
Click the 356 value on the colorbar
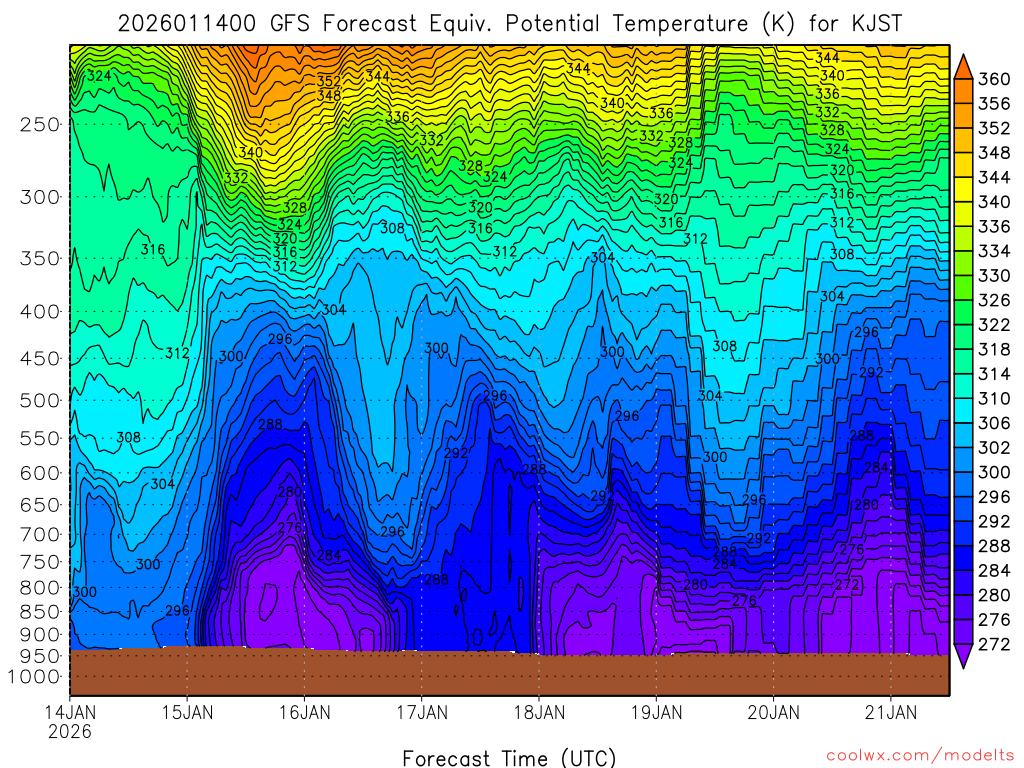994,104
